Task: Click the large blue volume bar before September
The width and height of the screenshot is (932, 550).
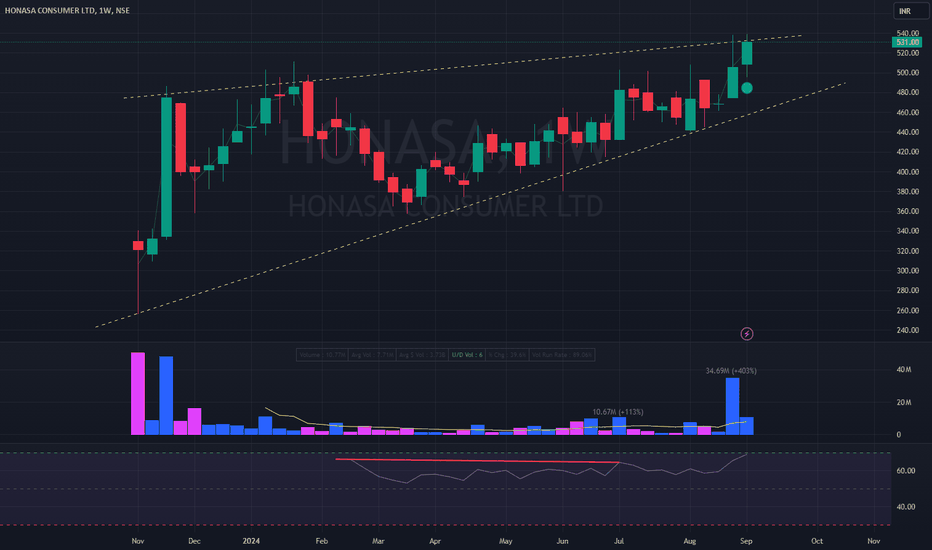Action: tap(732, 406)
